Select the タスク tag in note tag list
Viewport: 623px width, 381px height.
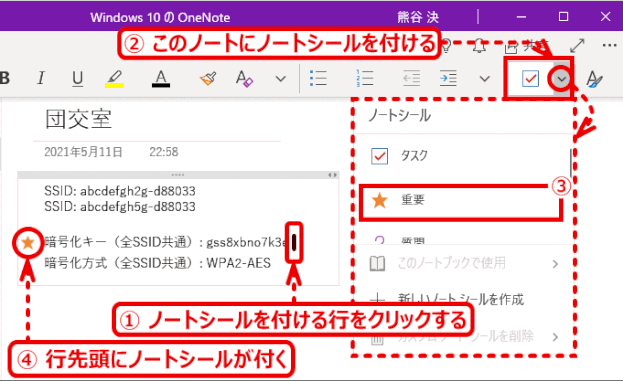pyautogui.click(x=463, y=156)
